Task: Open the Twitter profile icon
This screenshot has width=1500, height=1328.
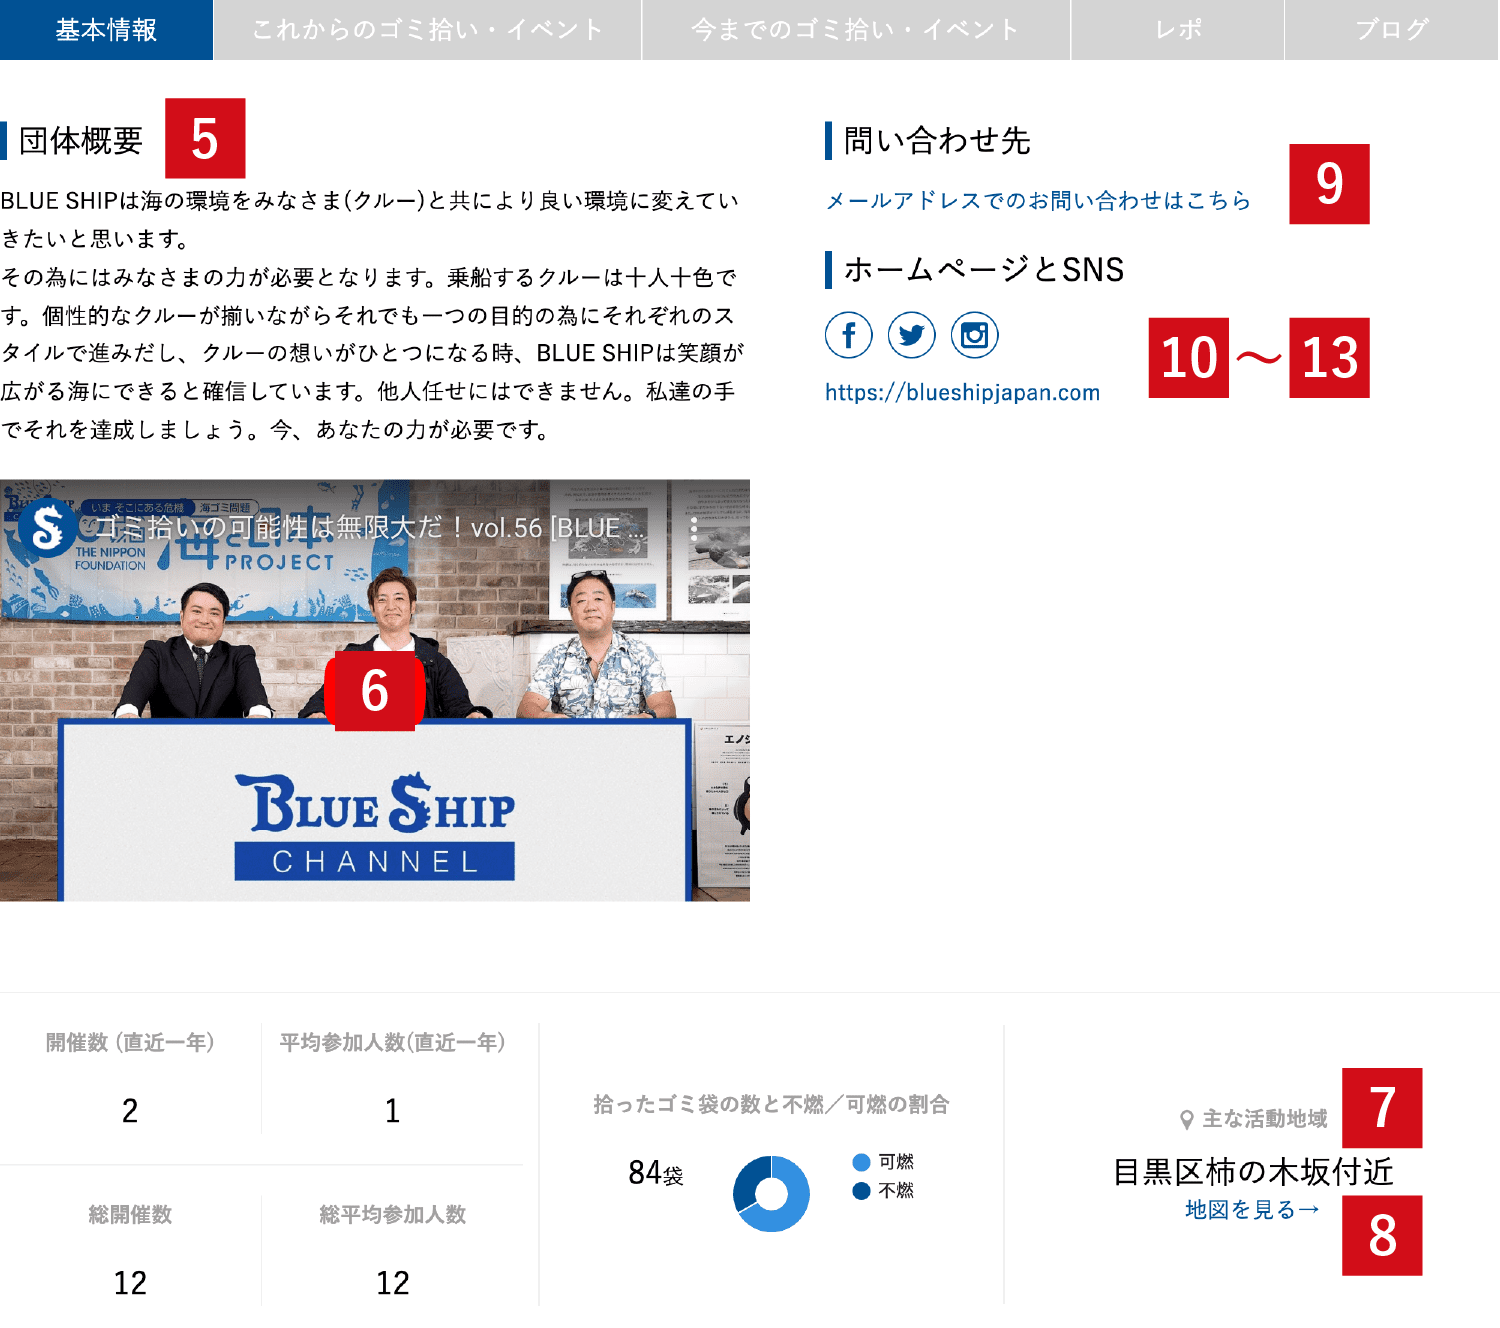Action: [911, 335]
